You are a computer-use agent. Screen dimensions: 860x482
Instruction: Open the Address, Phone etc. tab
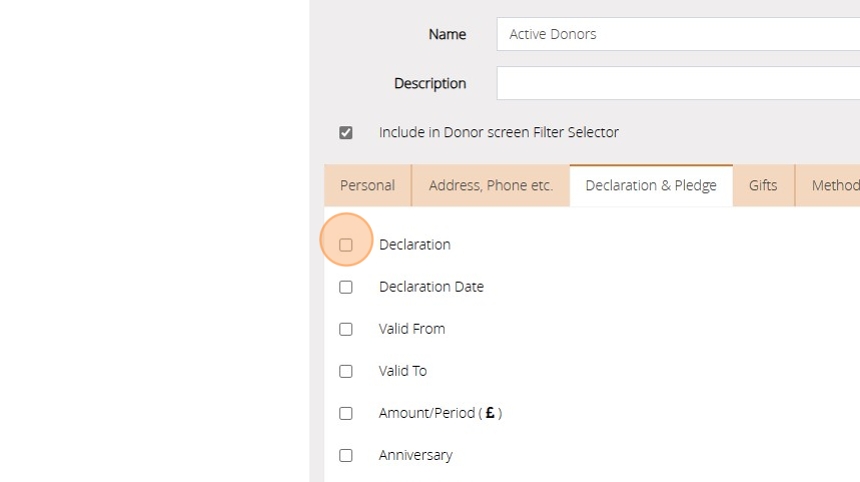[x=490, y=185]
